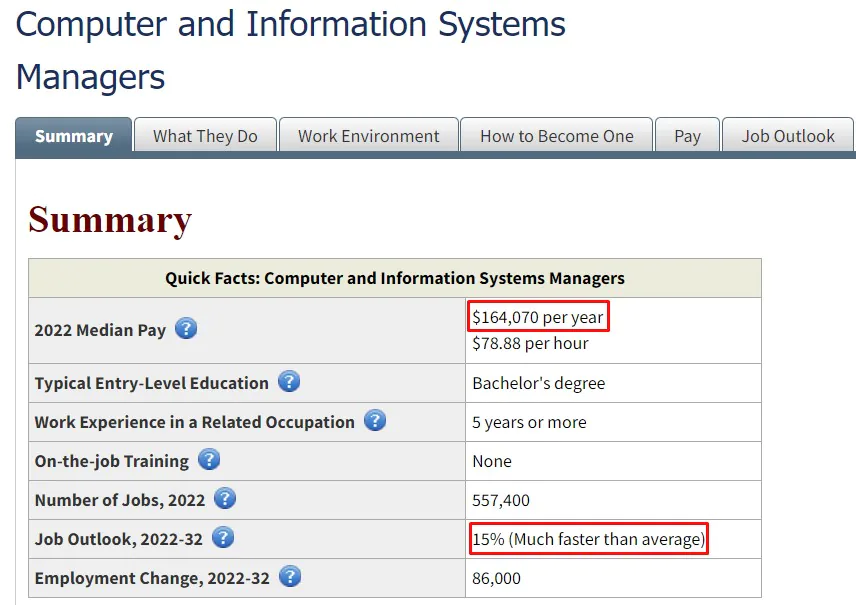Click help icon for Job Outlook, 2022-32

coord(223,538)
